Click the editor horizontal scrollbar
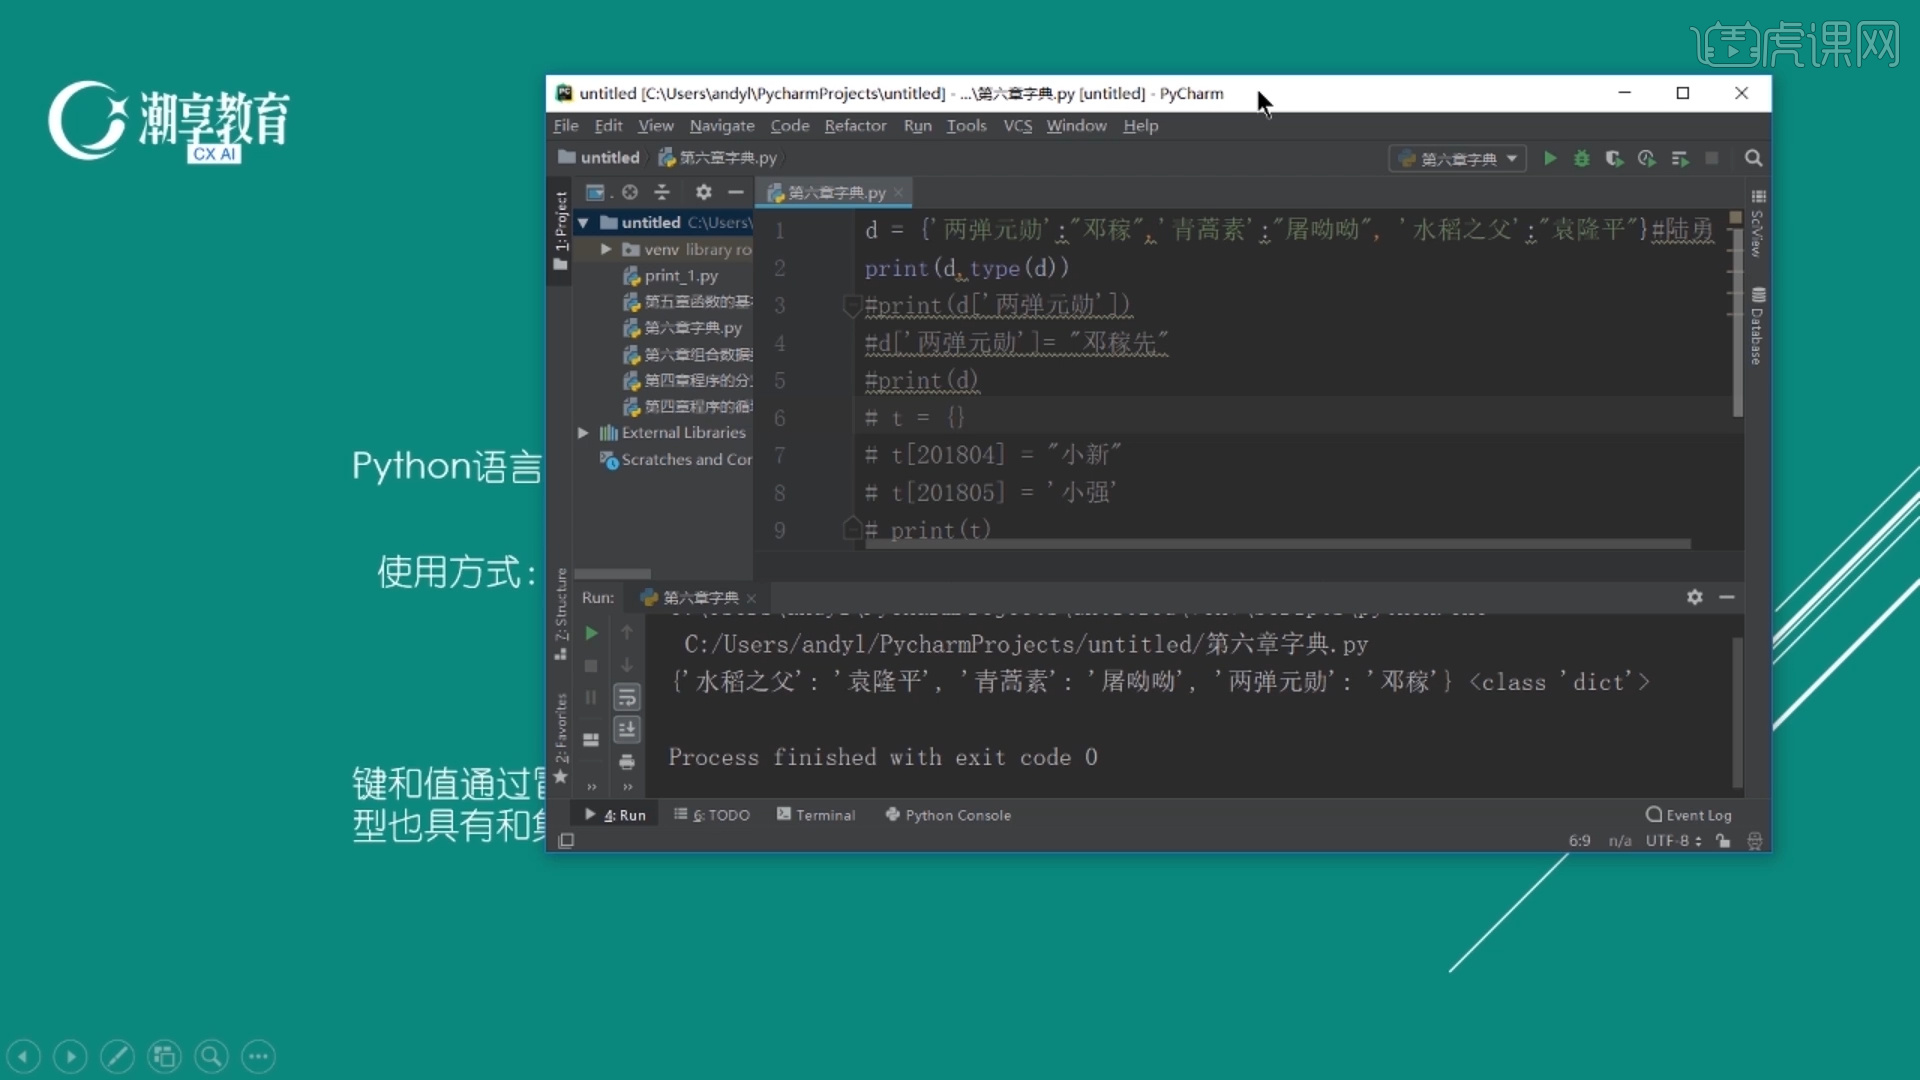This screenshot has width=1920, height=1080. [1278, 544]
